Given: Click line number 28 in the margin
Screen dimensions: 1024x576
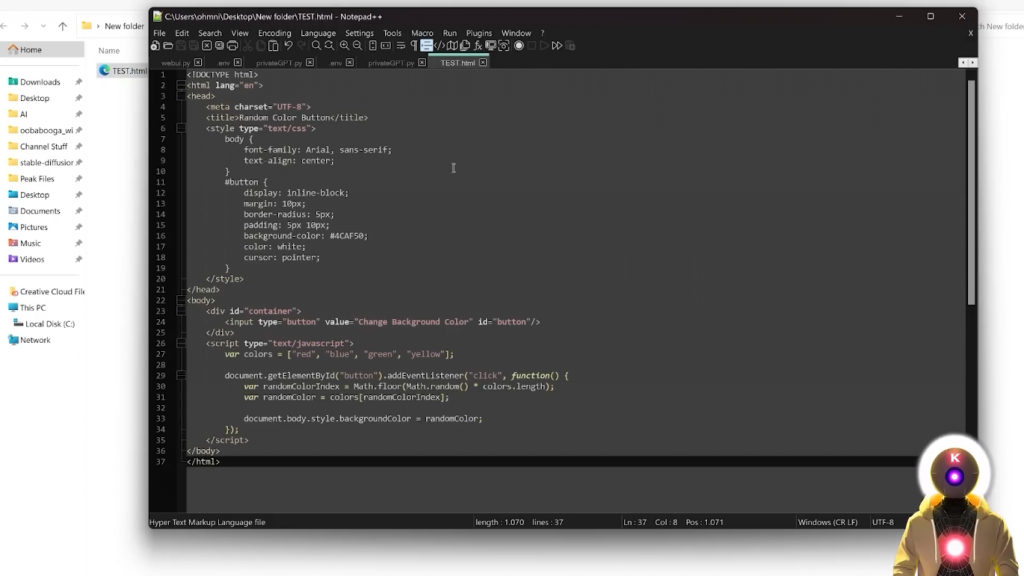Looking at the screenshot, I should coord(161,364).
